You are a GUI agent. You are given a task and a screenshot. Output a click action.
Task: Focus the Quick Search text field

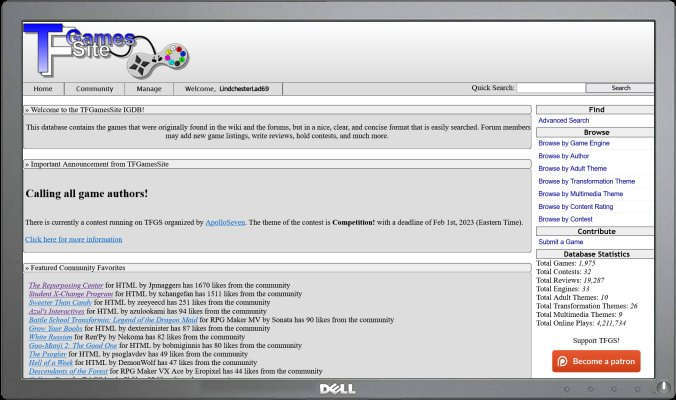[551, 88]
